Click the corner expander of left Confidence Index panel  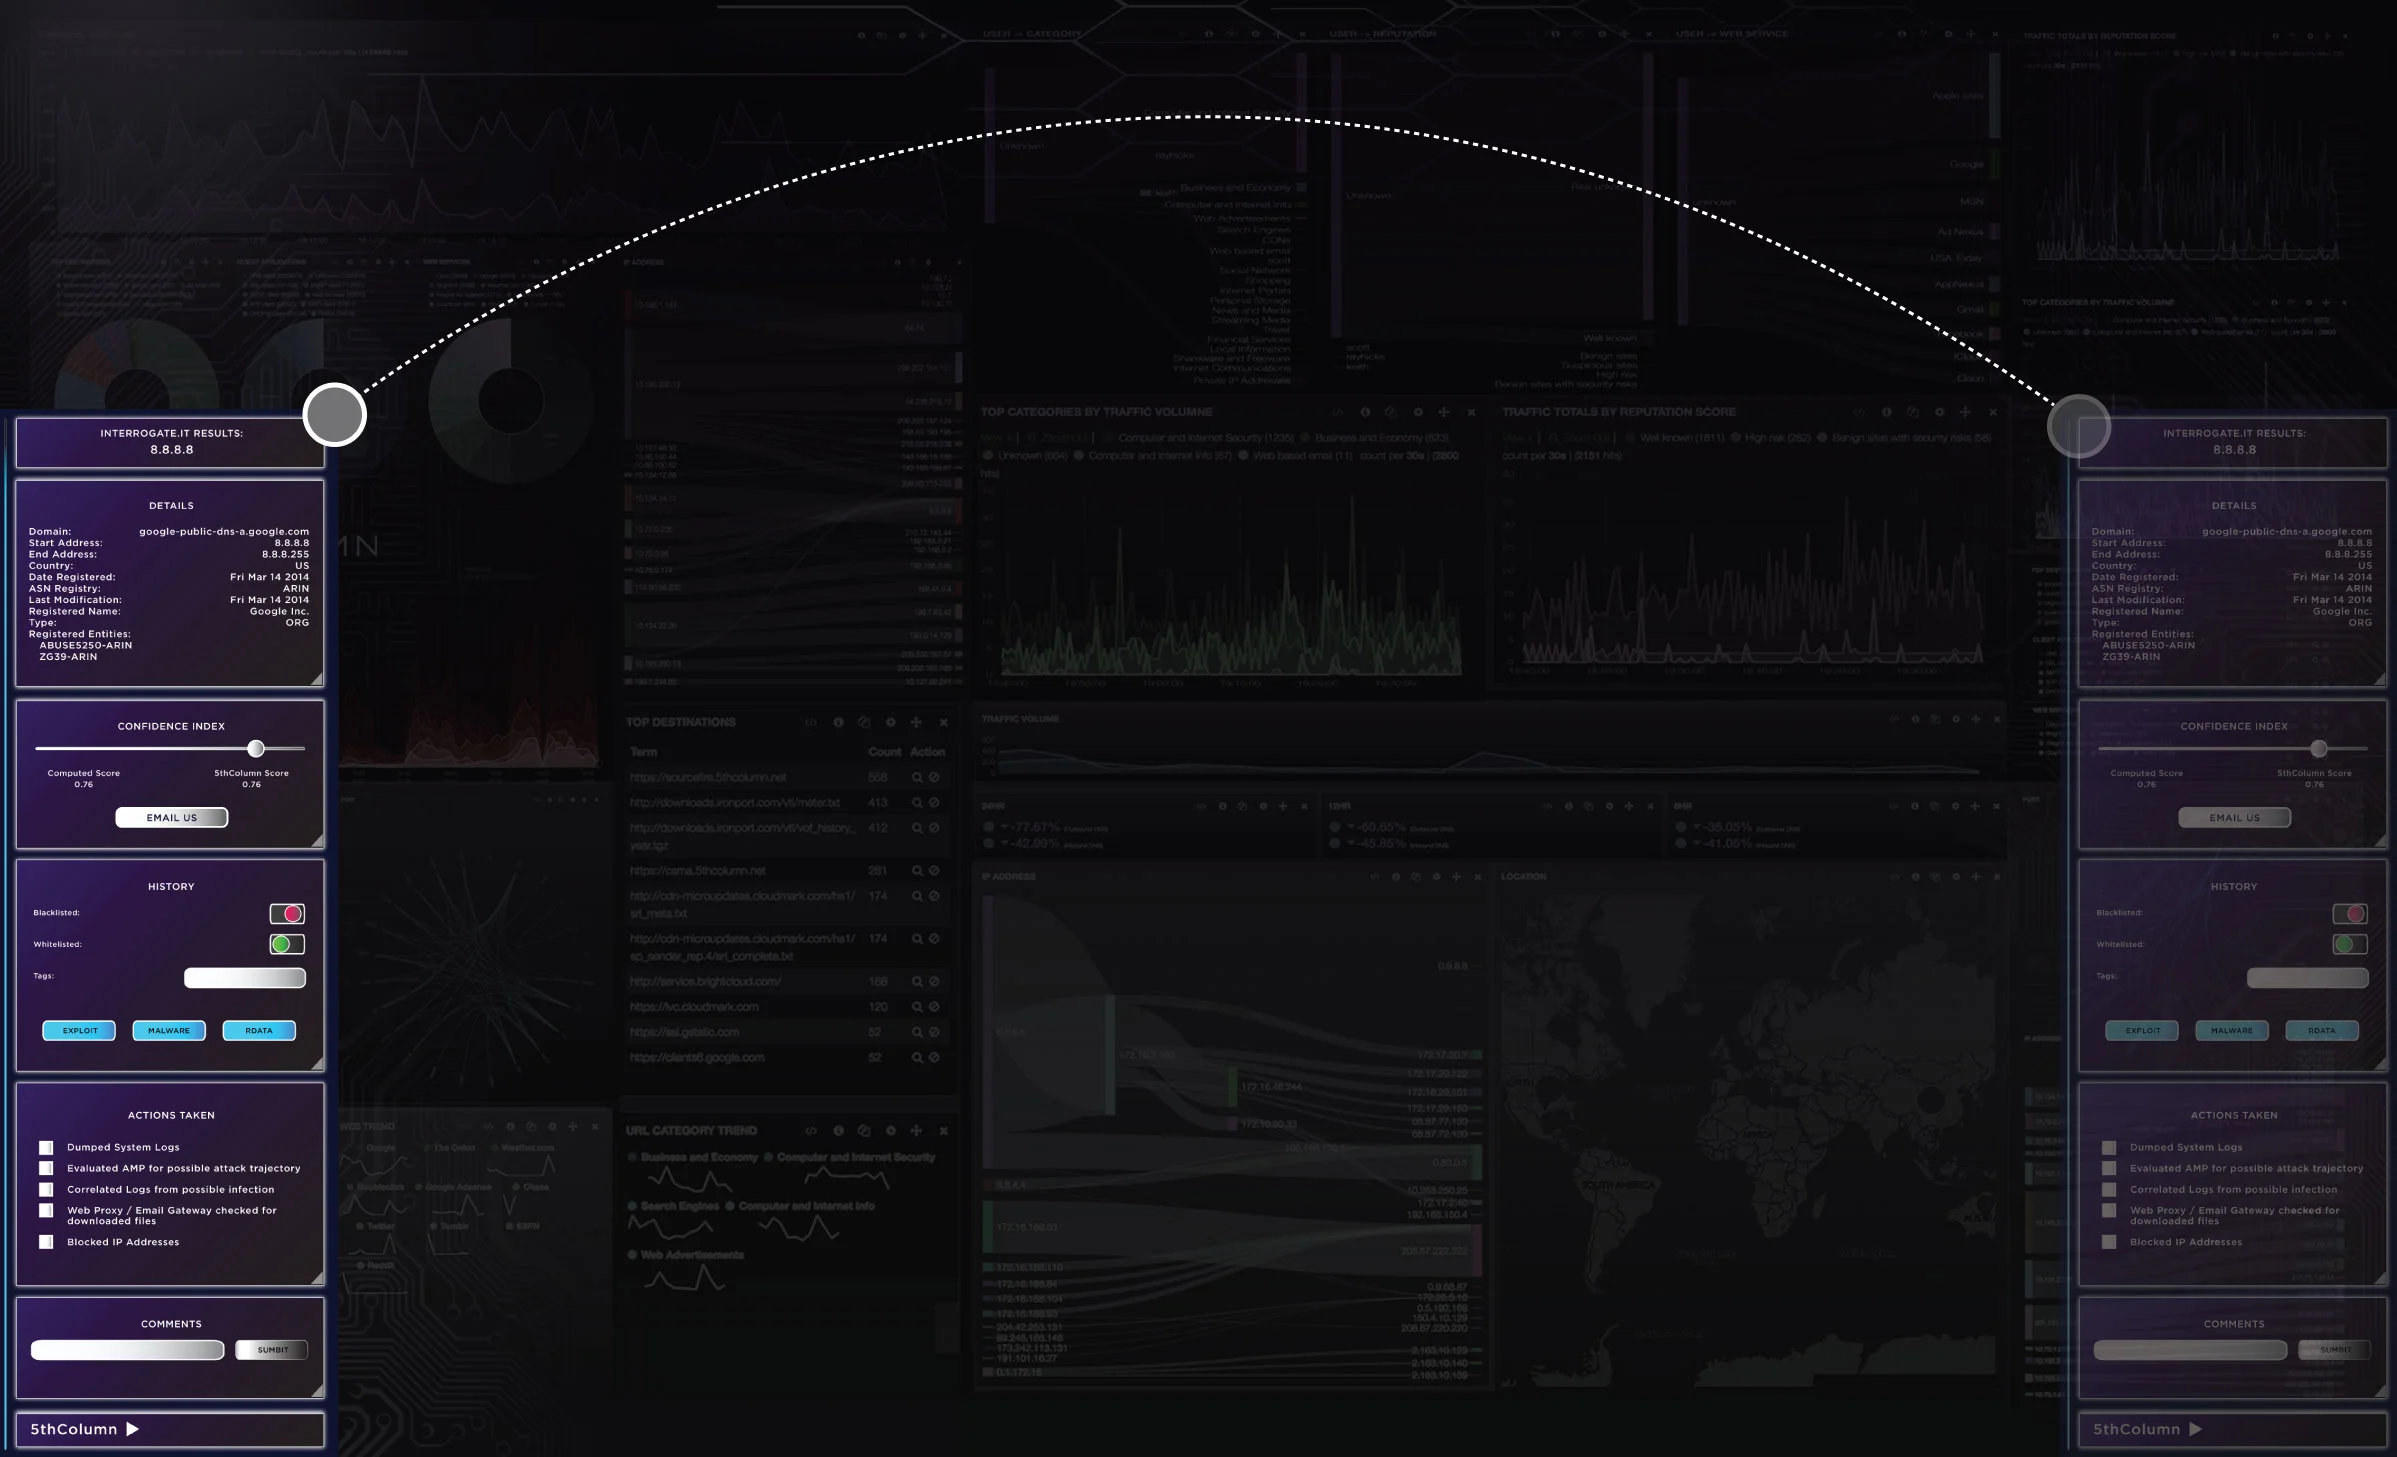point(316,841)
